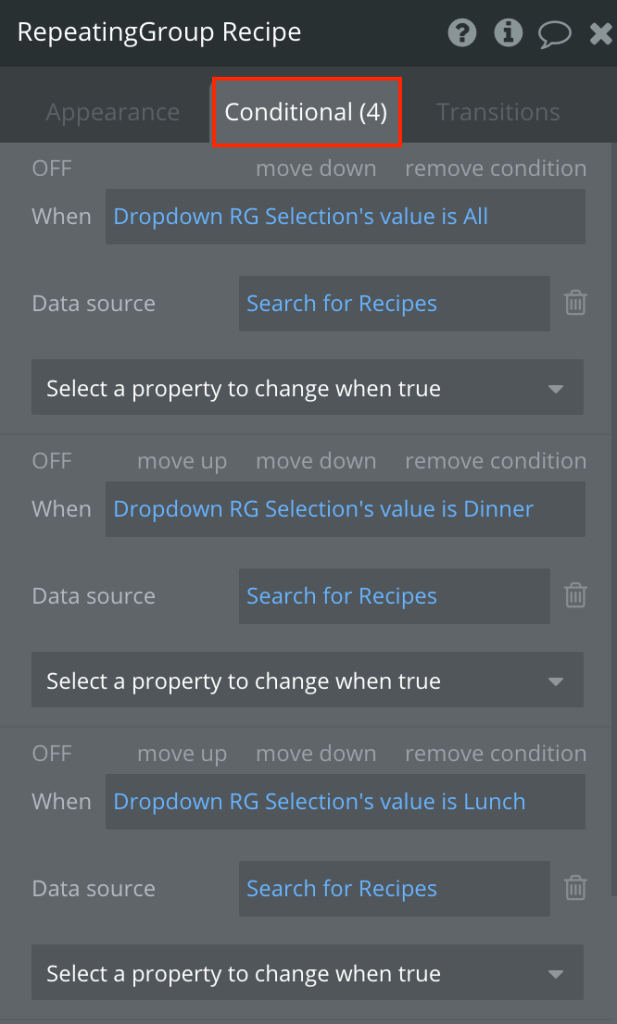The image size is (617, 1024).
Task: Switch to the Appearance tab
Action: (113, 112)
